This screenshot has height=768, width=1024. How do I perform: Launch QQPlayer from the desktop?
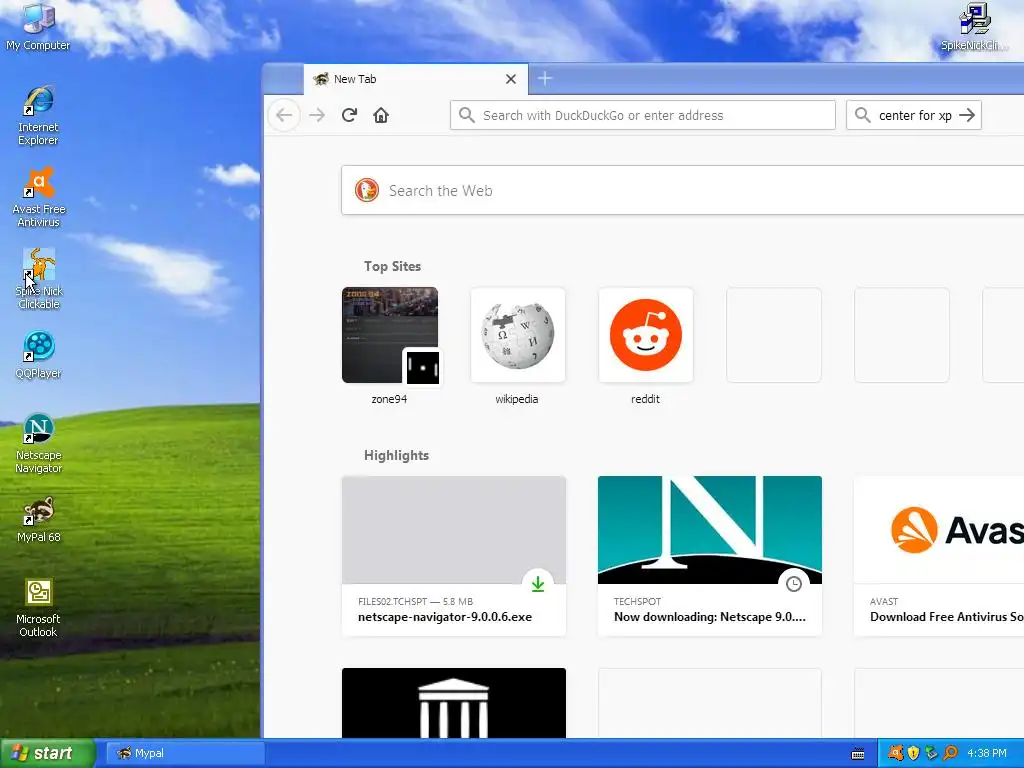pos(39,355)
